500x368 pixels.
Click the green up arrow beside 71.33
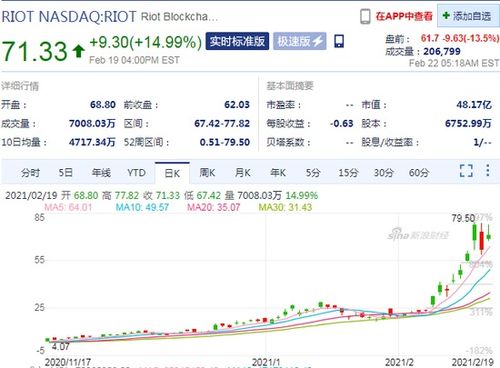78,51
